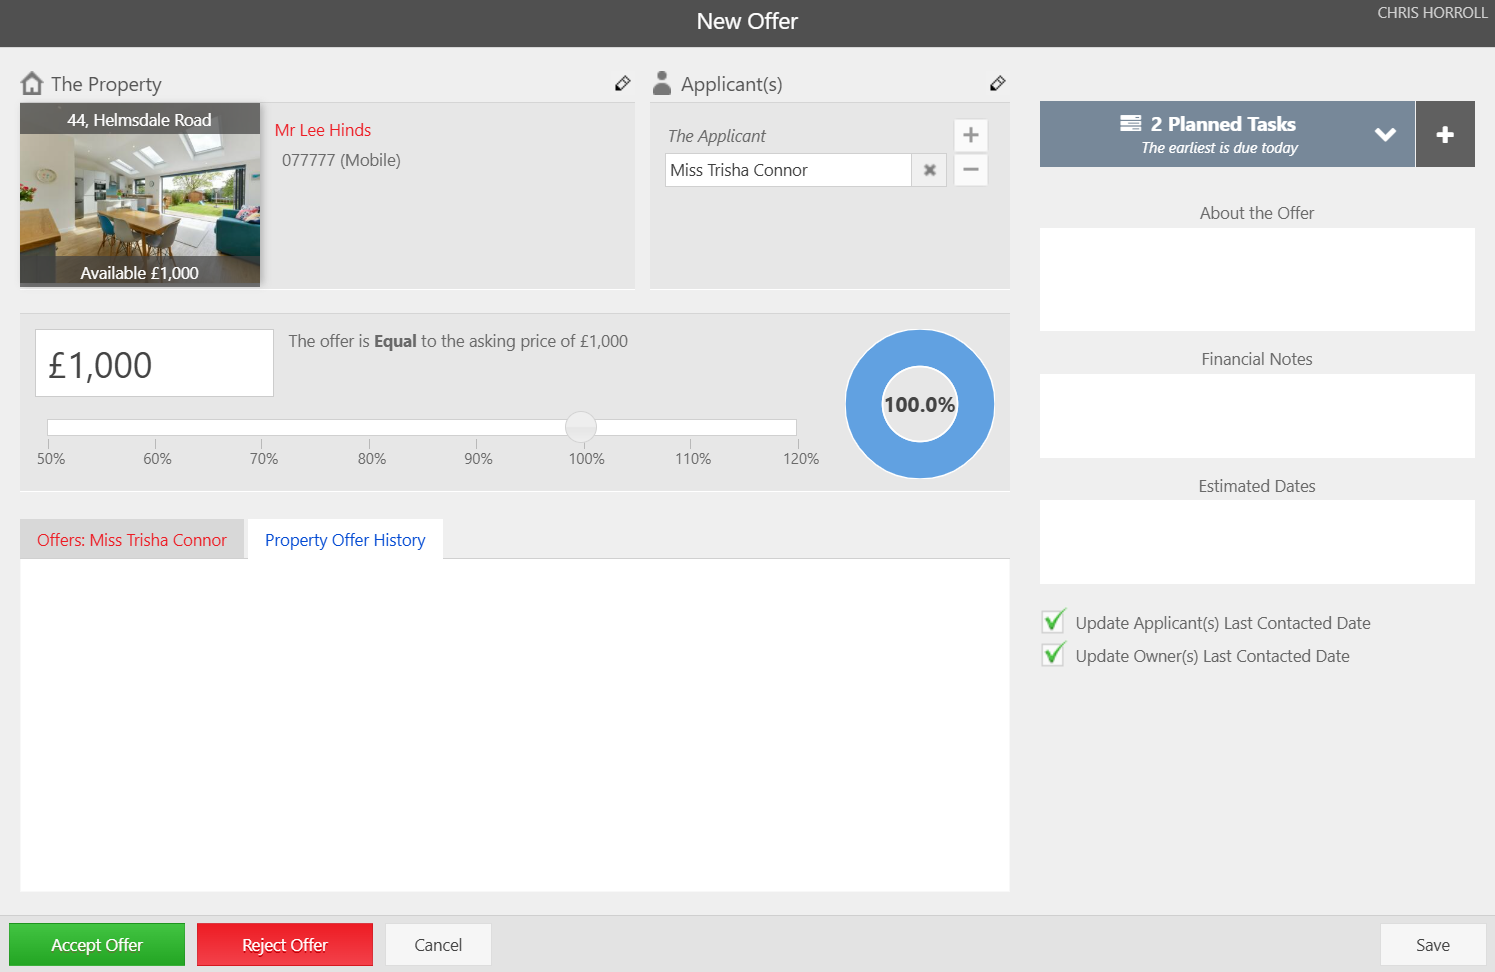The width and height of the screenshot is (1495, 972).
Task: Click the offer percentage slider handle
Action: pos(581,427)
